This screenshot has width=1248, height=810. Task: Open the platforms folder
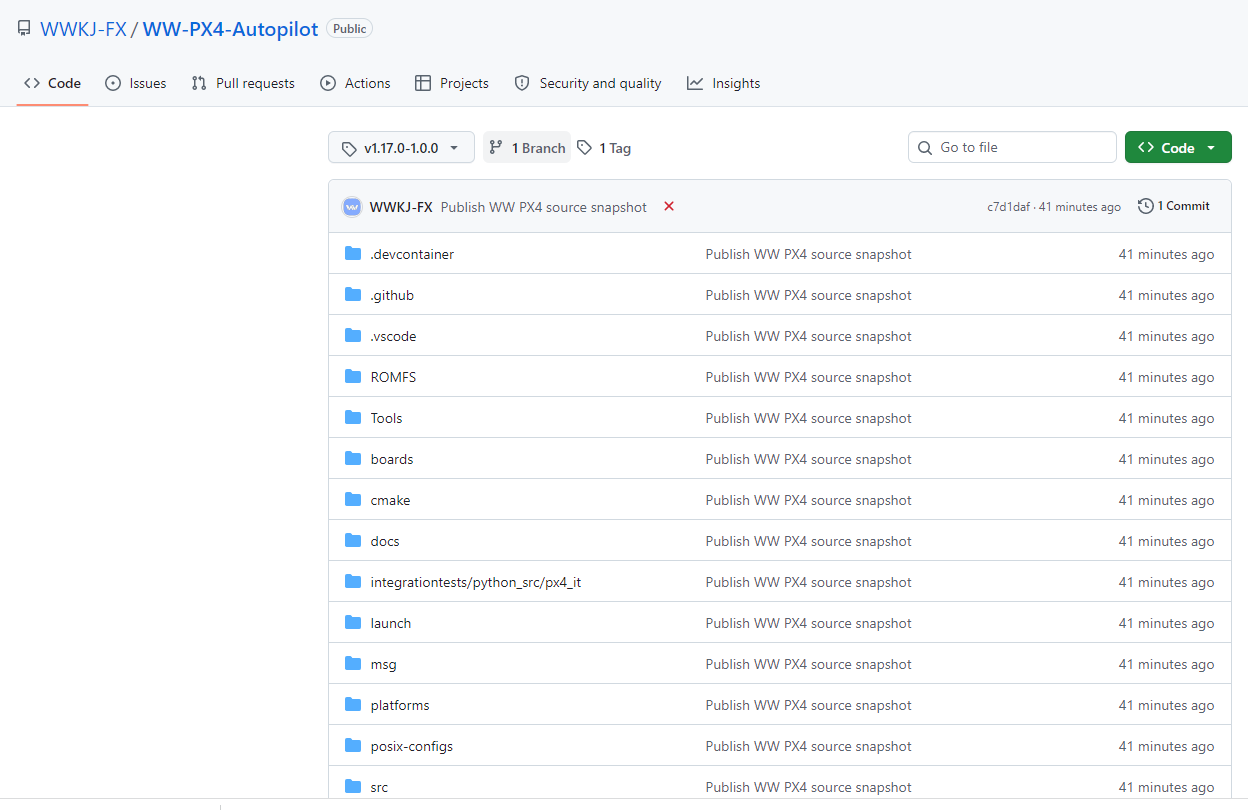pos(400,705)
